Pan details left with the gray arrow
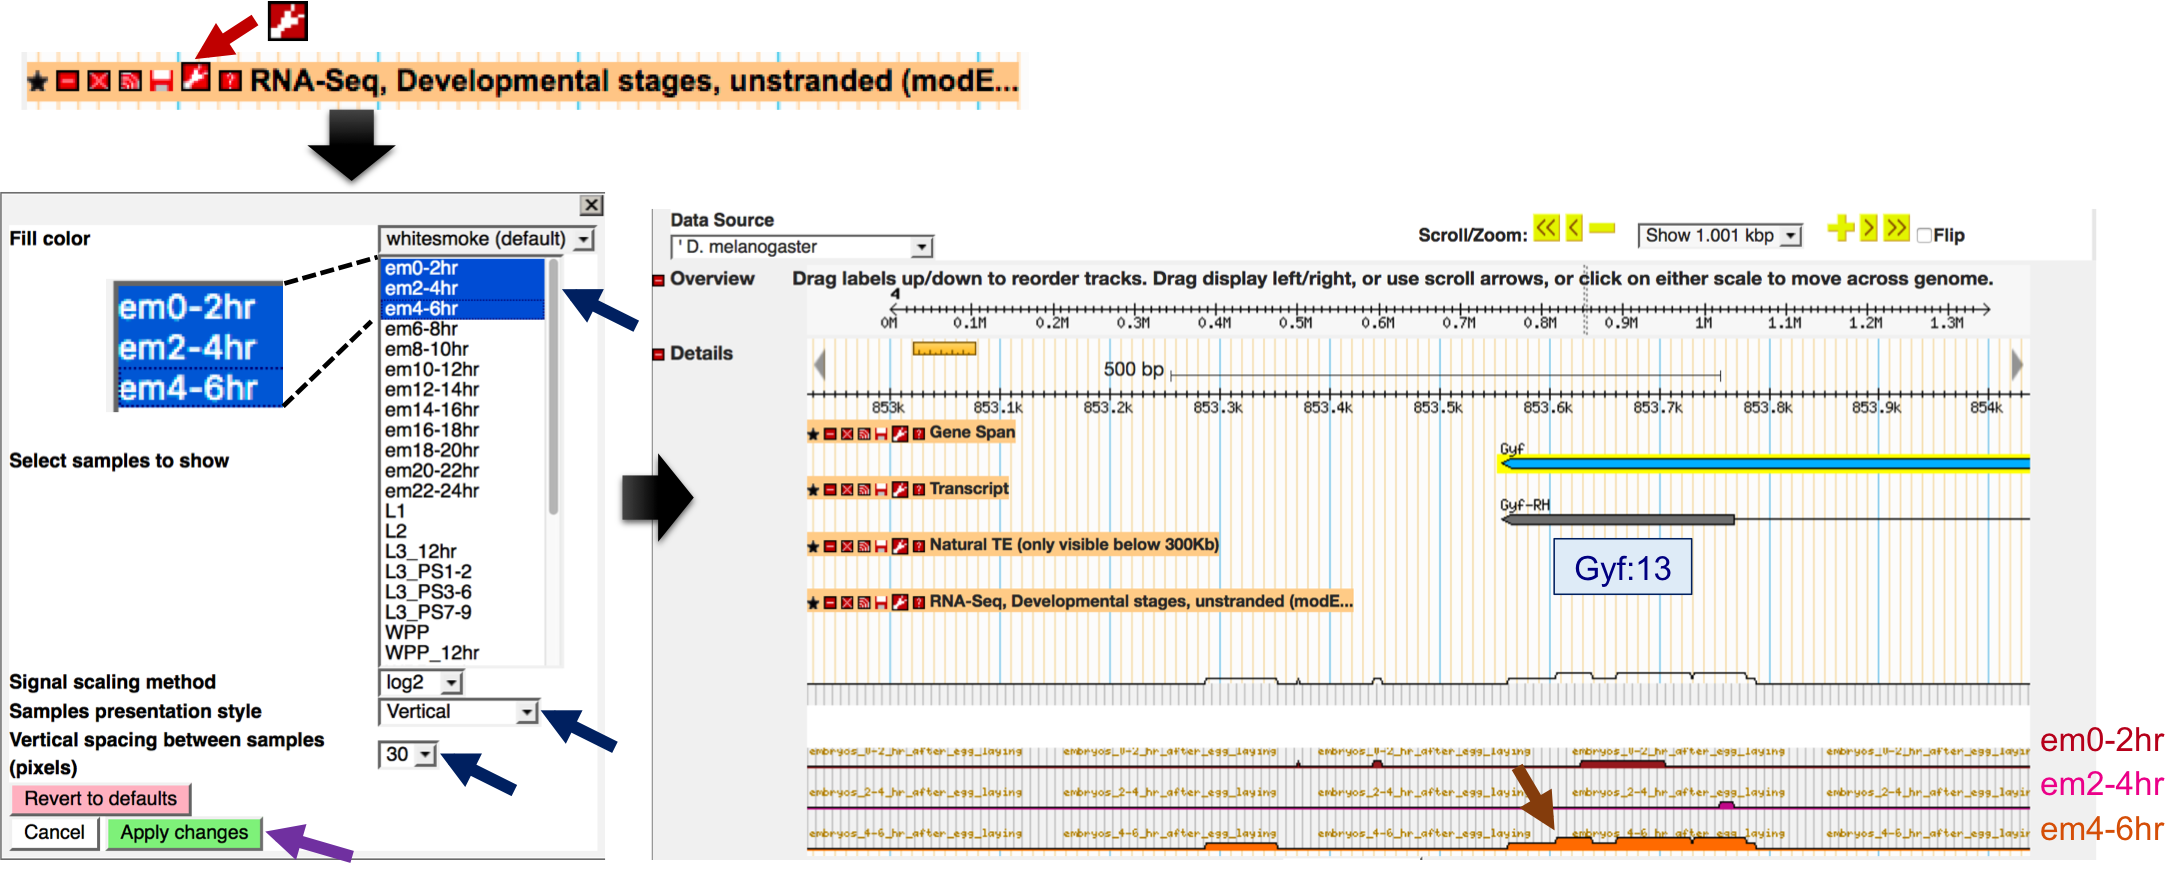The image size is (2181, 888). (x=819, y=364)
